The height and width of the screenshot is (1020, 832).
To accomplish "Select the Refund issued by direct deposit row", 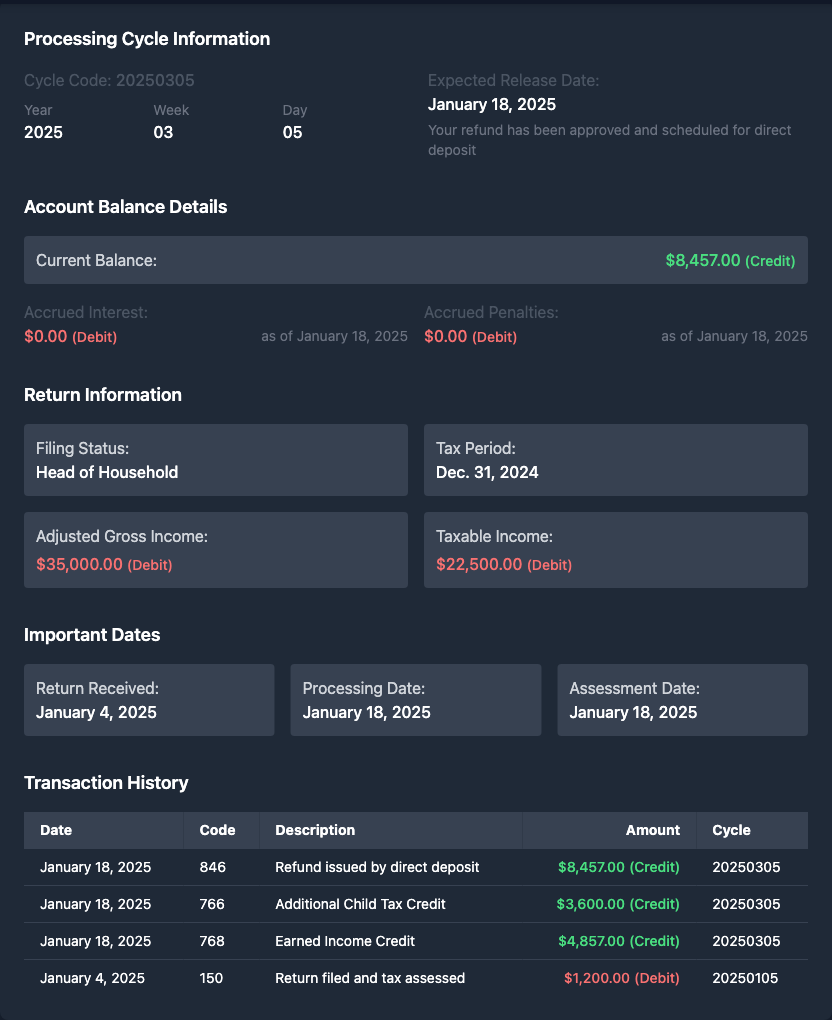I will tap(377, 867).
